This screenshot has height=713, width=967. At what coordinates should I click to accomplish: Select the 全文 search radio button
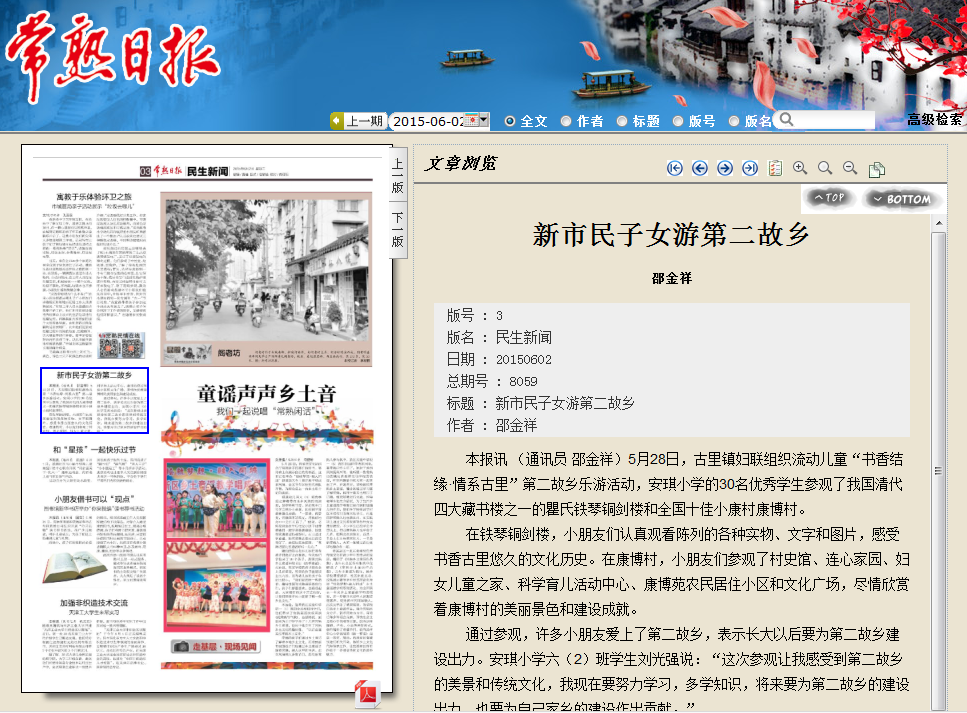click(510, 121)
